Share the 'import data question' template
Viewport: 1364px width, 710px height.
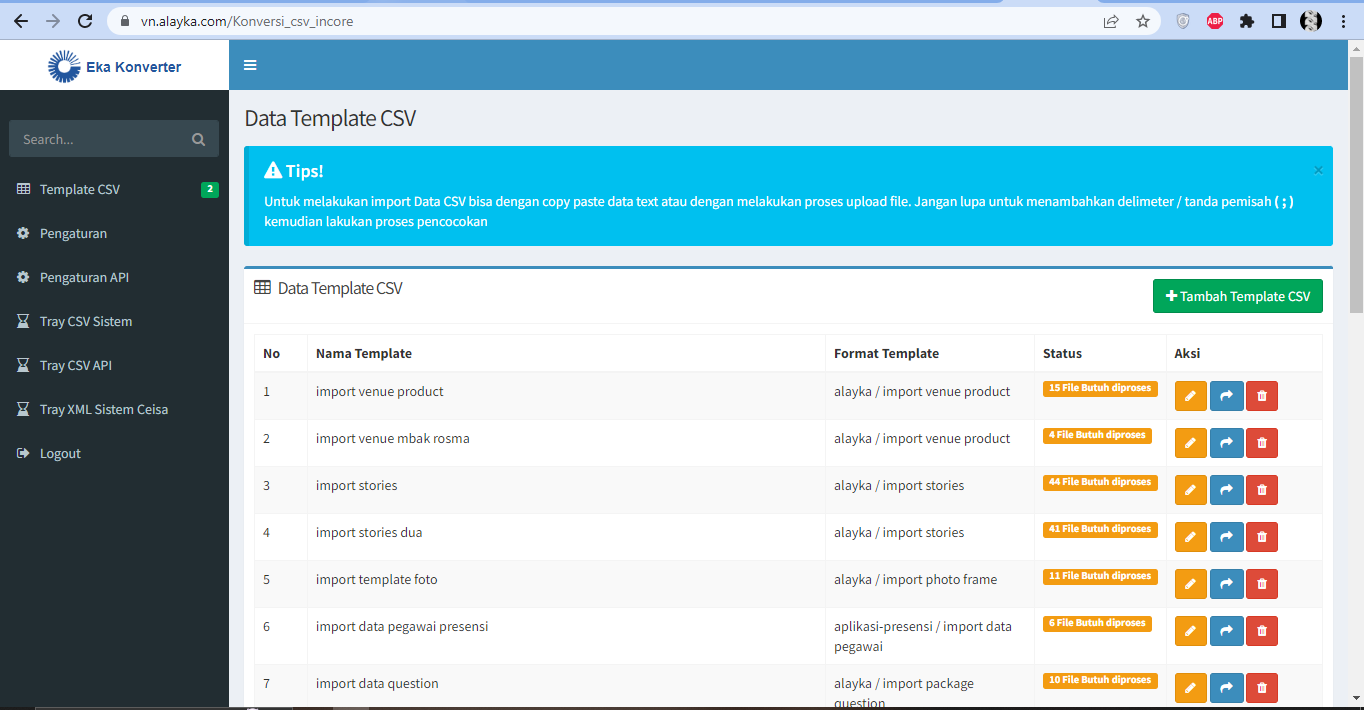[x=1226, y=688]
